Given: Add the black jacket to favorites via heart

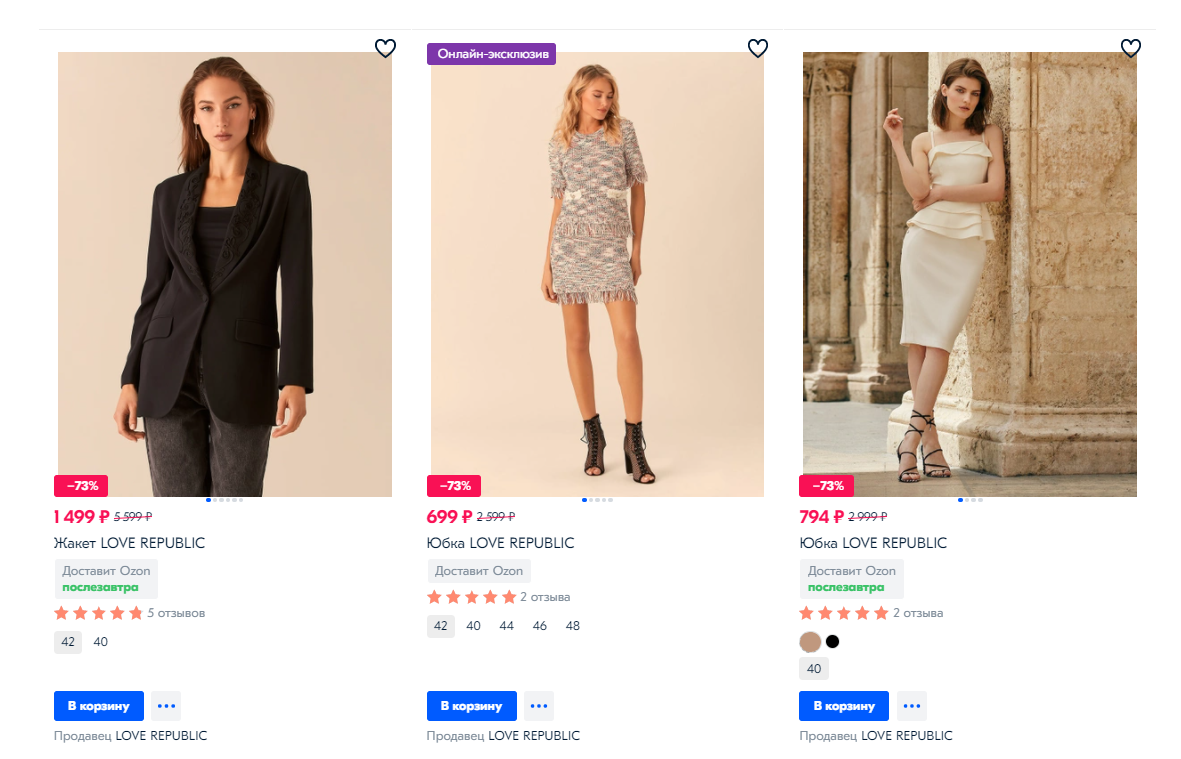Looking at the screenshot, I should [x=385, y=48].
